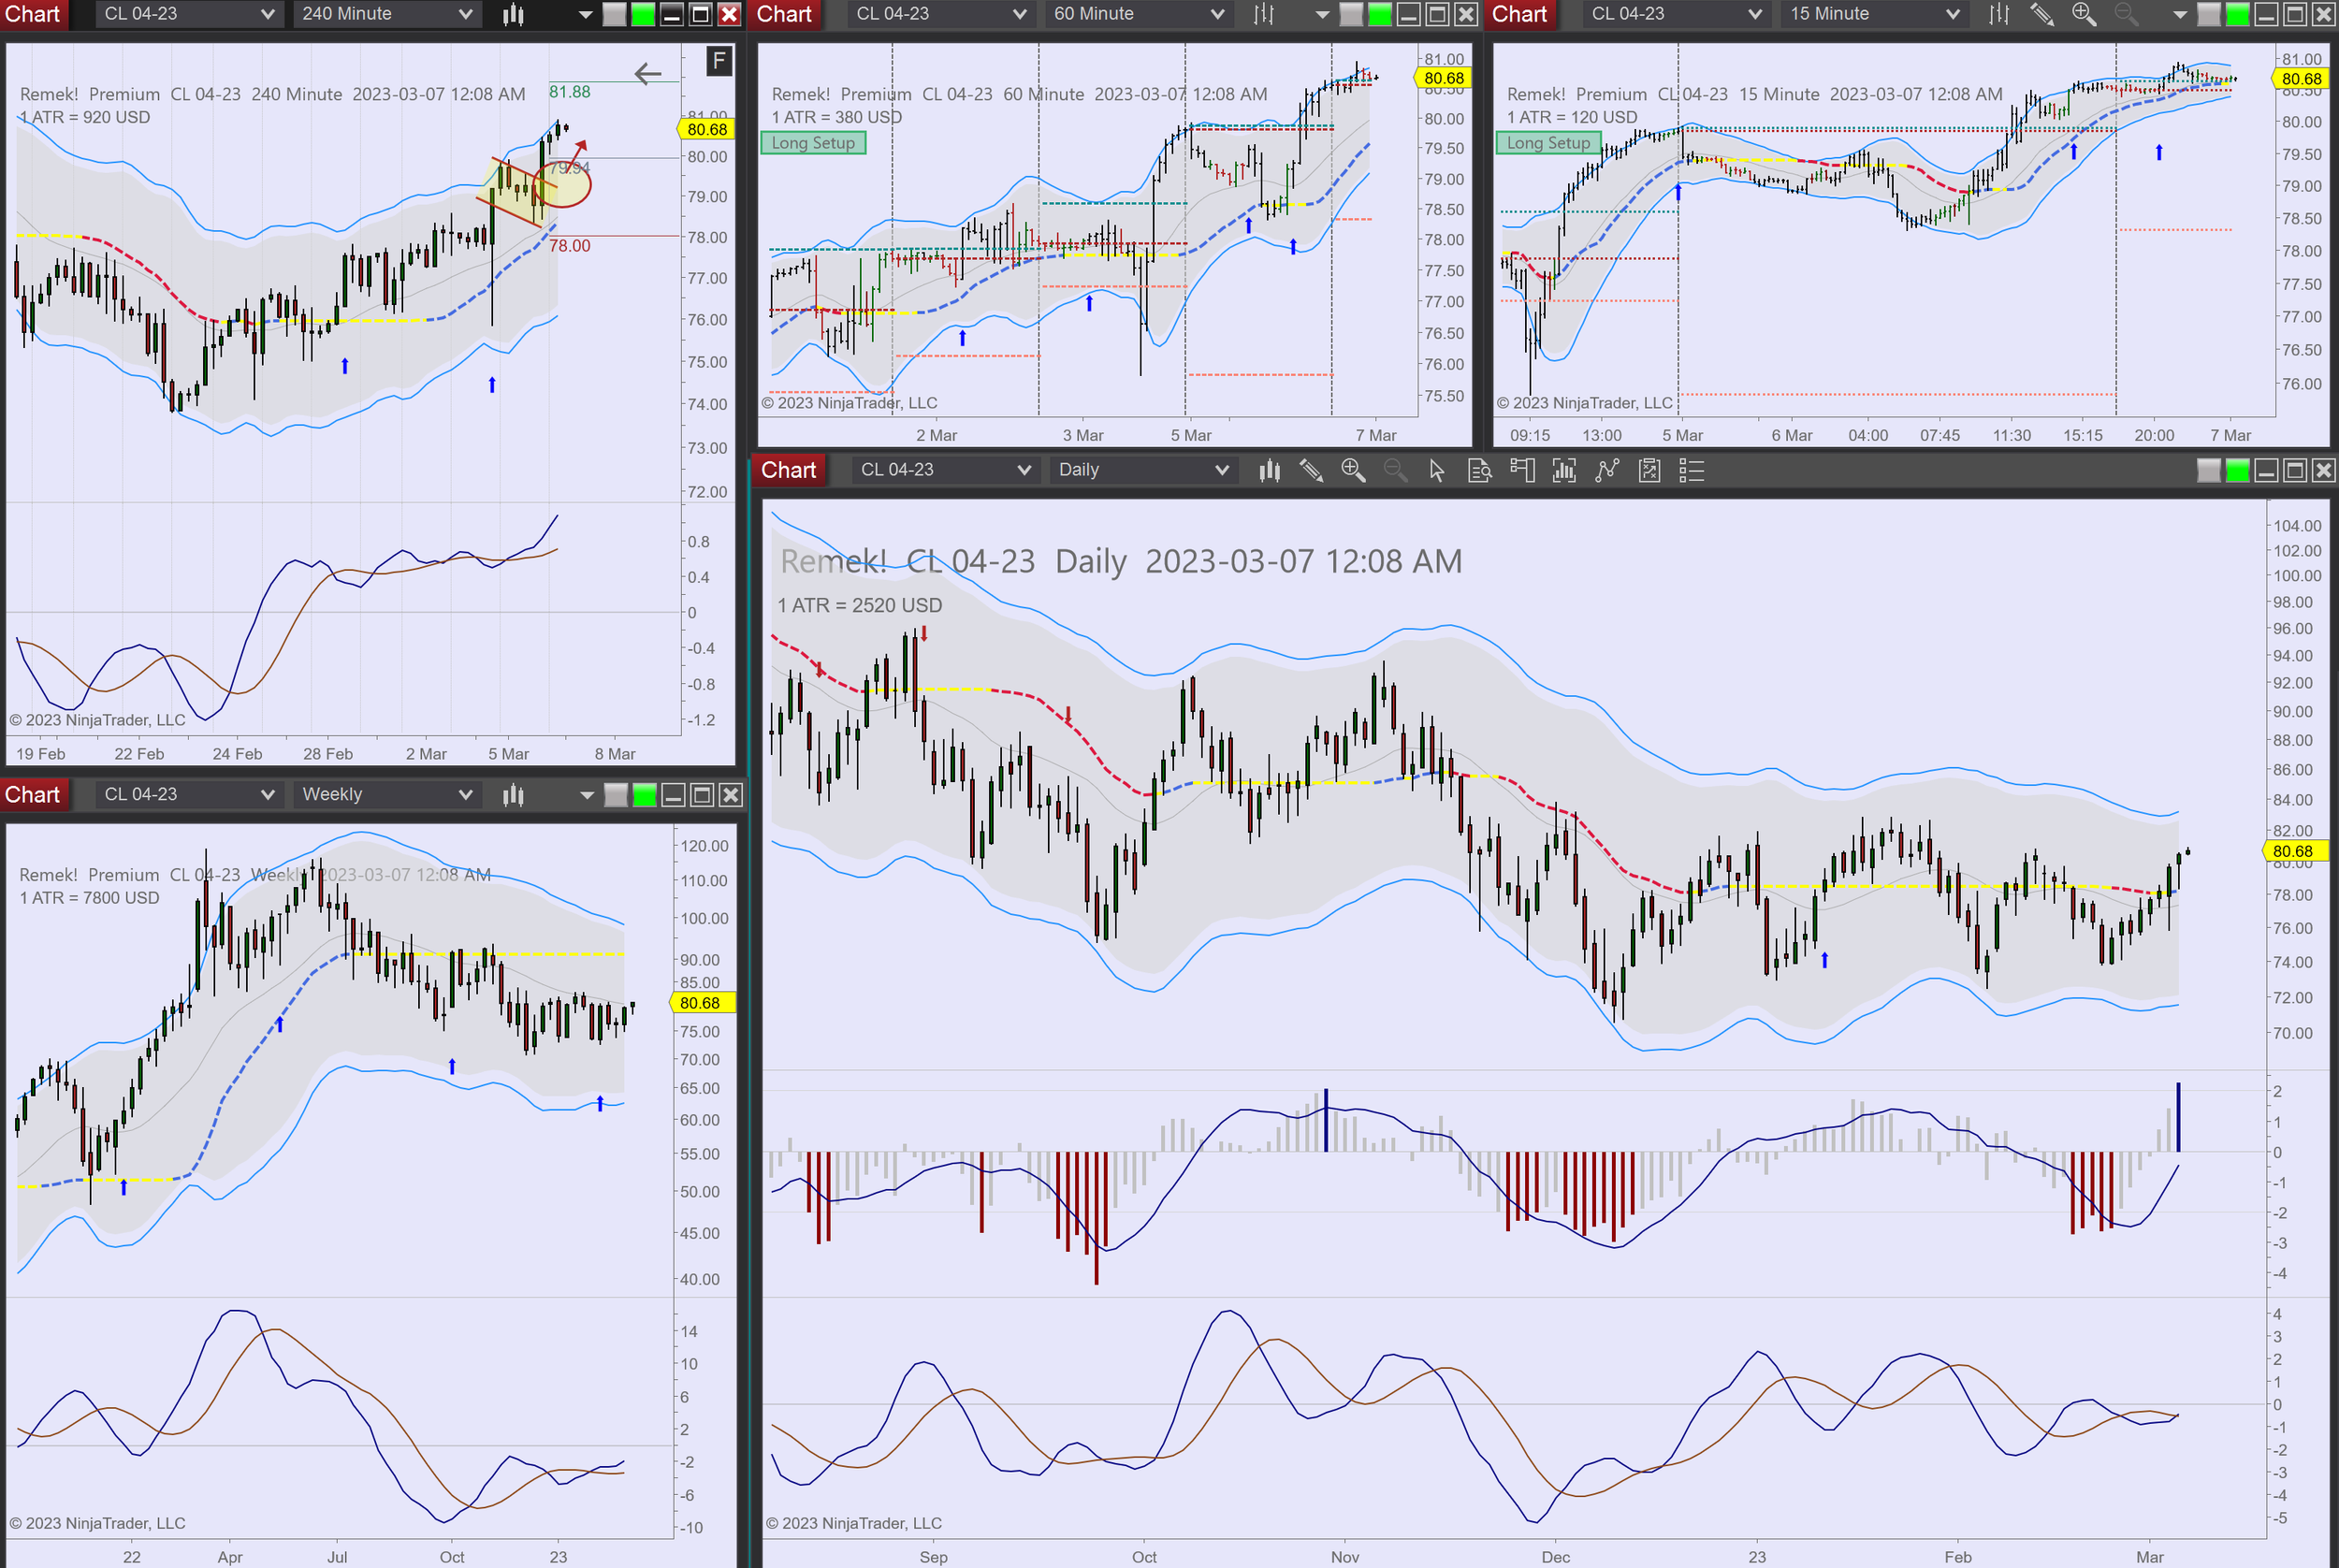The image size is (2339, 1568).
Task: Toggle green link button on 240 Minute chart
Action: point(643,14)
